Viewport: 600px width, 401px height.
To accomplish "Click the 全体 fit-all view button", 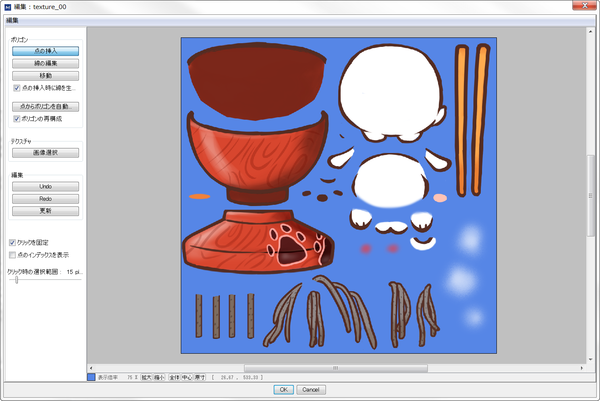I will pyautogui.click(x=174, y=377).
